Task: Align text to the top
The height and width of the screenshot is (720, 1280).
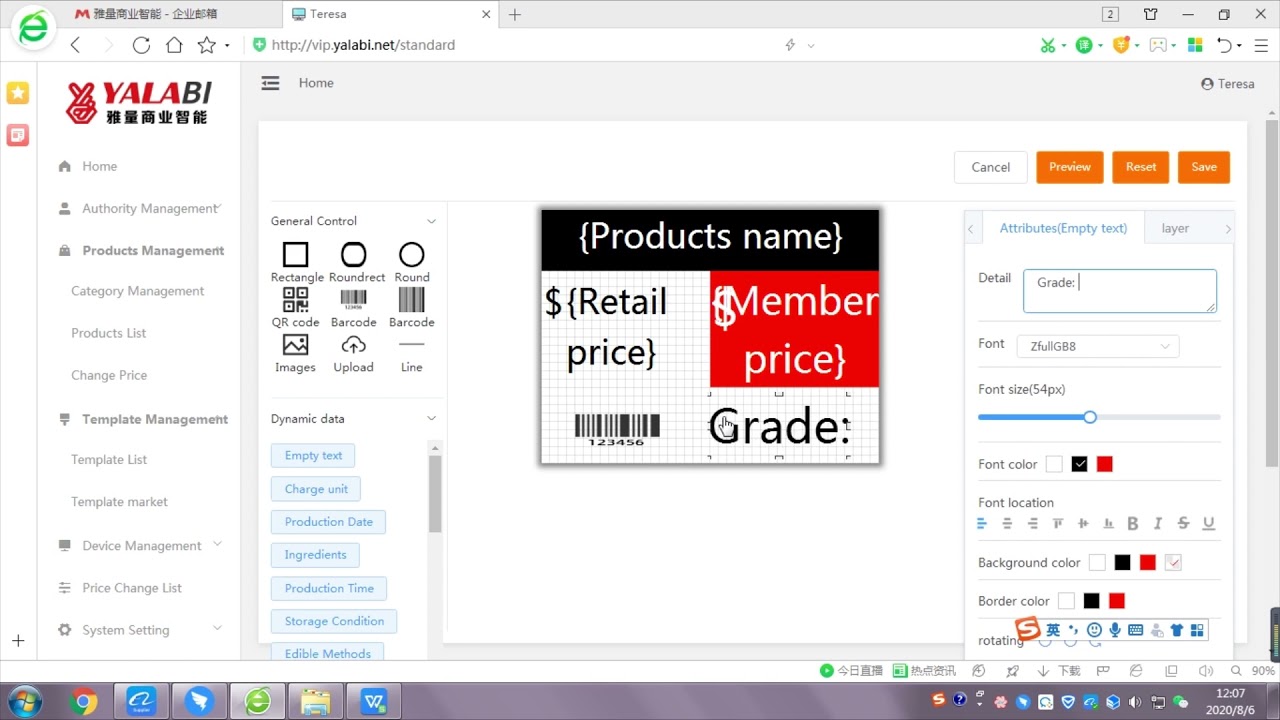Action: pyautogui.click(x=1058, y=523)
